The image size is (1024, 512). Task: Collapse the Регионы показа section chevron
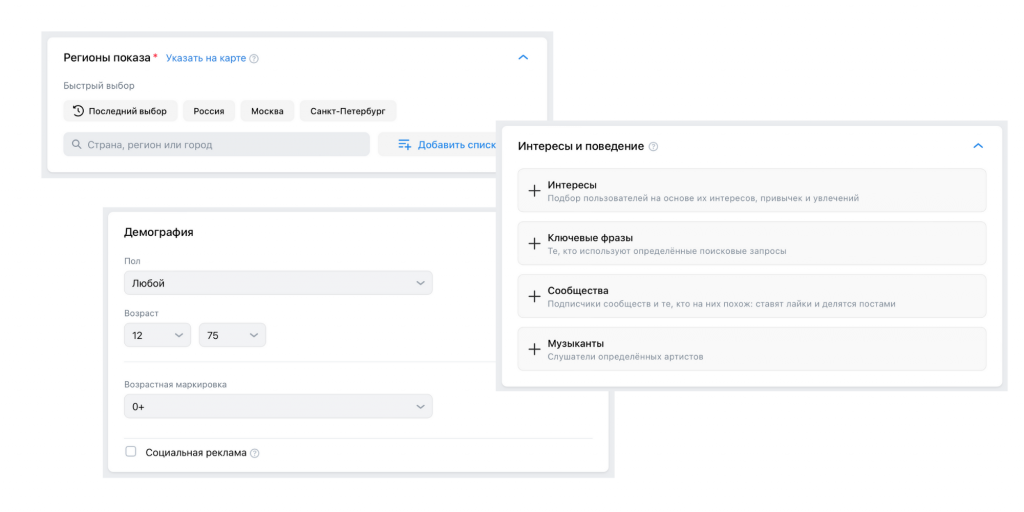point(522,57)
